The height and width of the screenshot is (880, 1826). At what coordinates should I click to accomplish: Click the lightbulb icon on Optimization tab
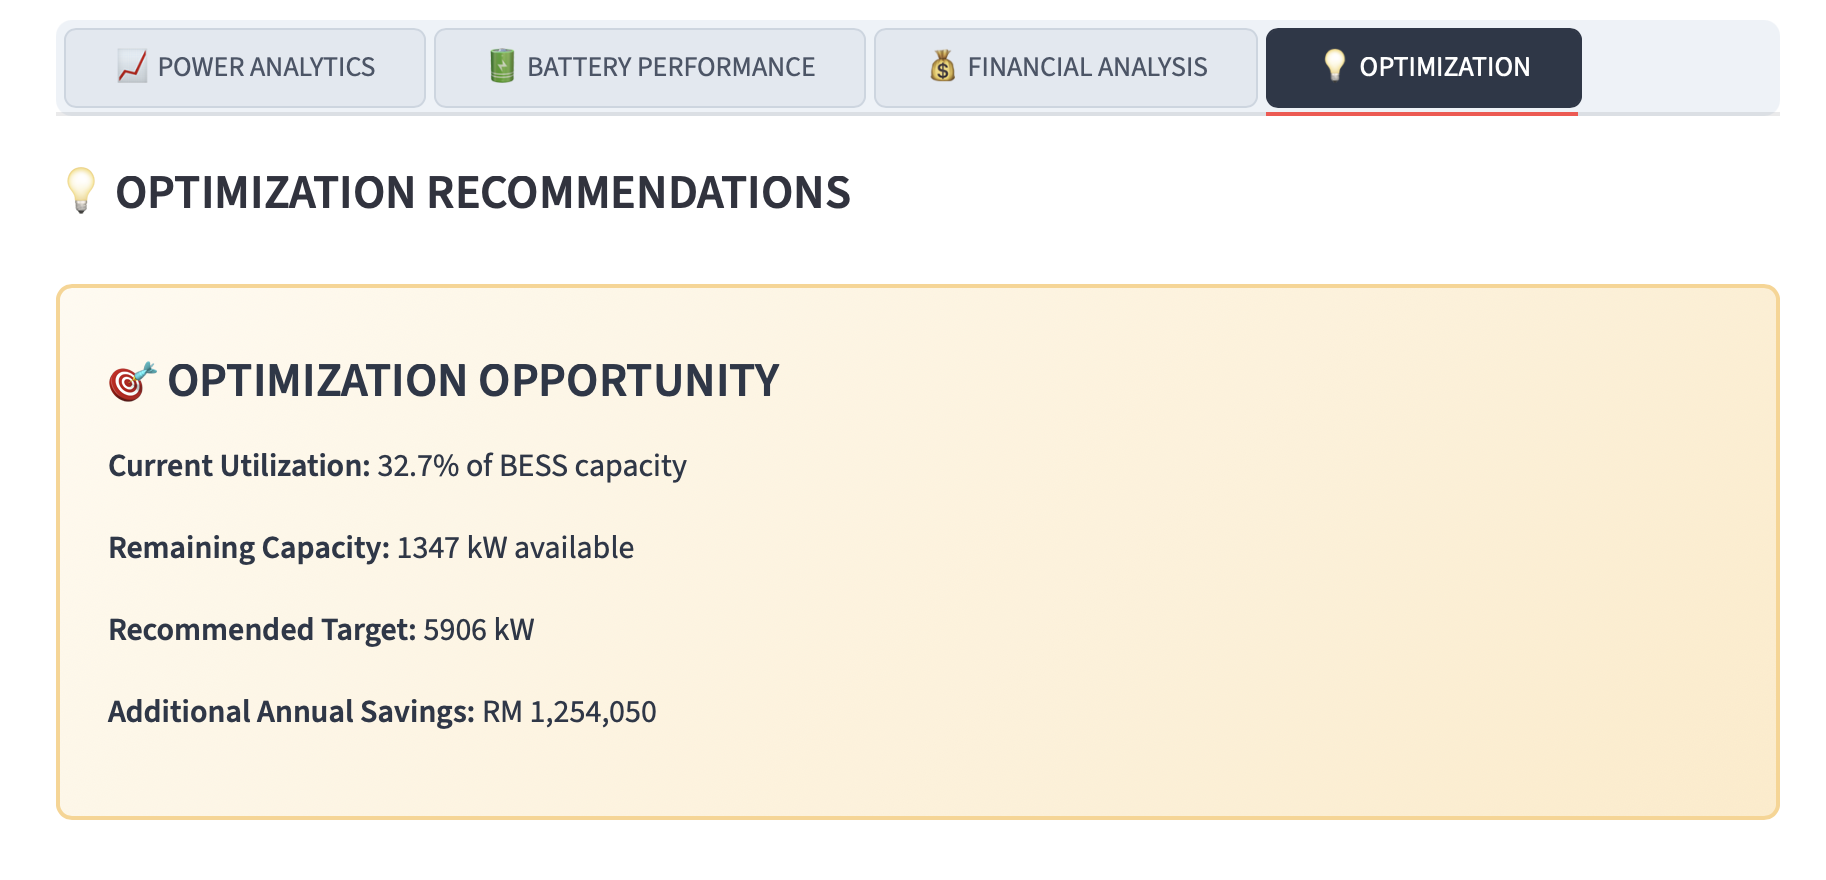(x=1334, y=66)
